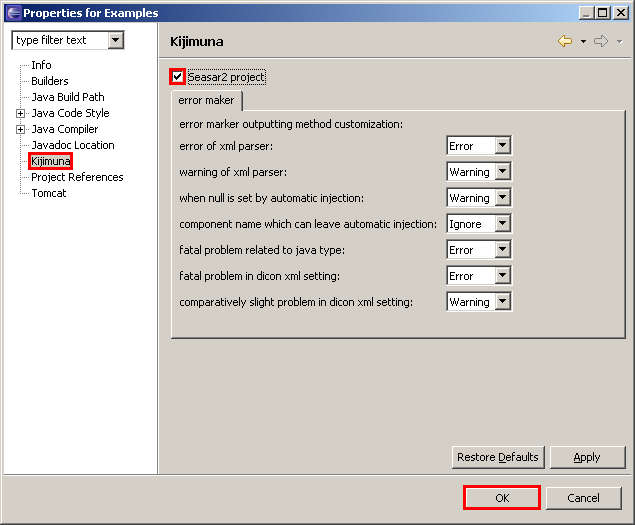Click the forward navigation arrow icon

(x=601, y=42)
